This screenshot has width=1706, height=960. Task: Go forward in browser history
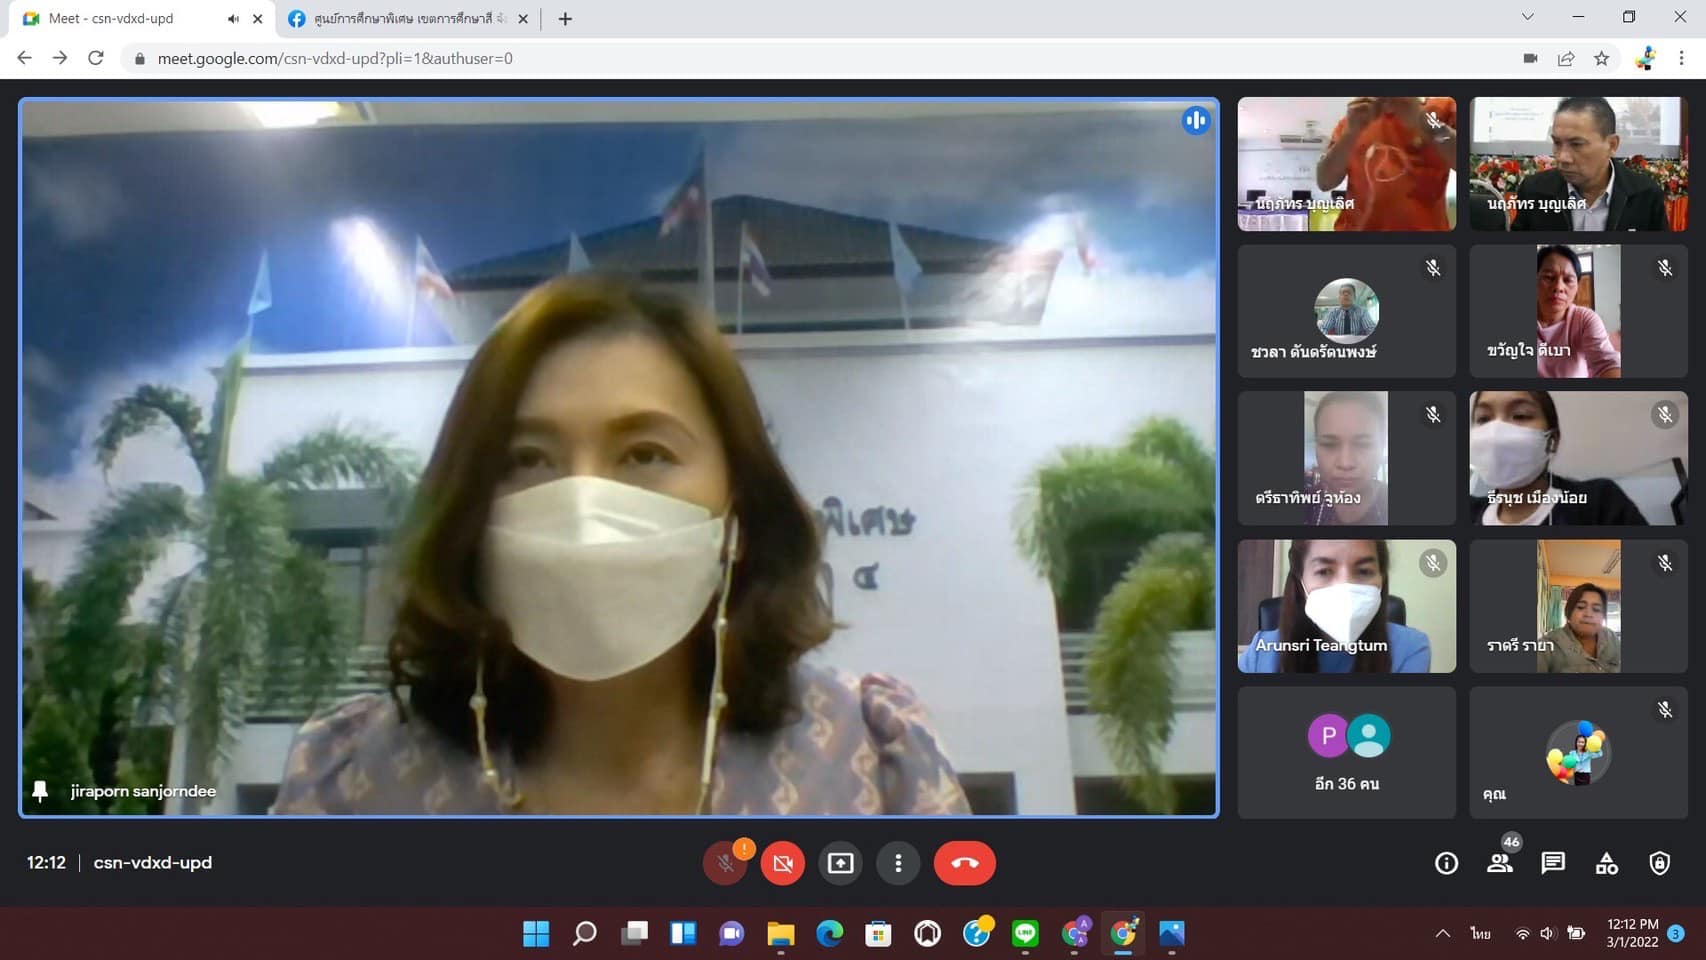click(x=60, y=58)
